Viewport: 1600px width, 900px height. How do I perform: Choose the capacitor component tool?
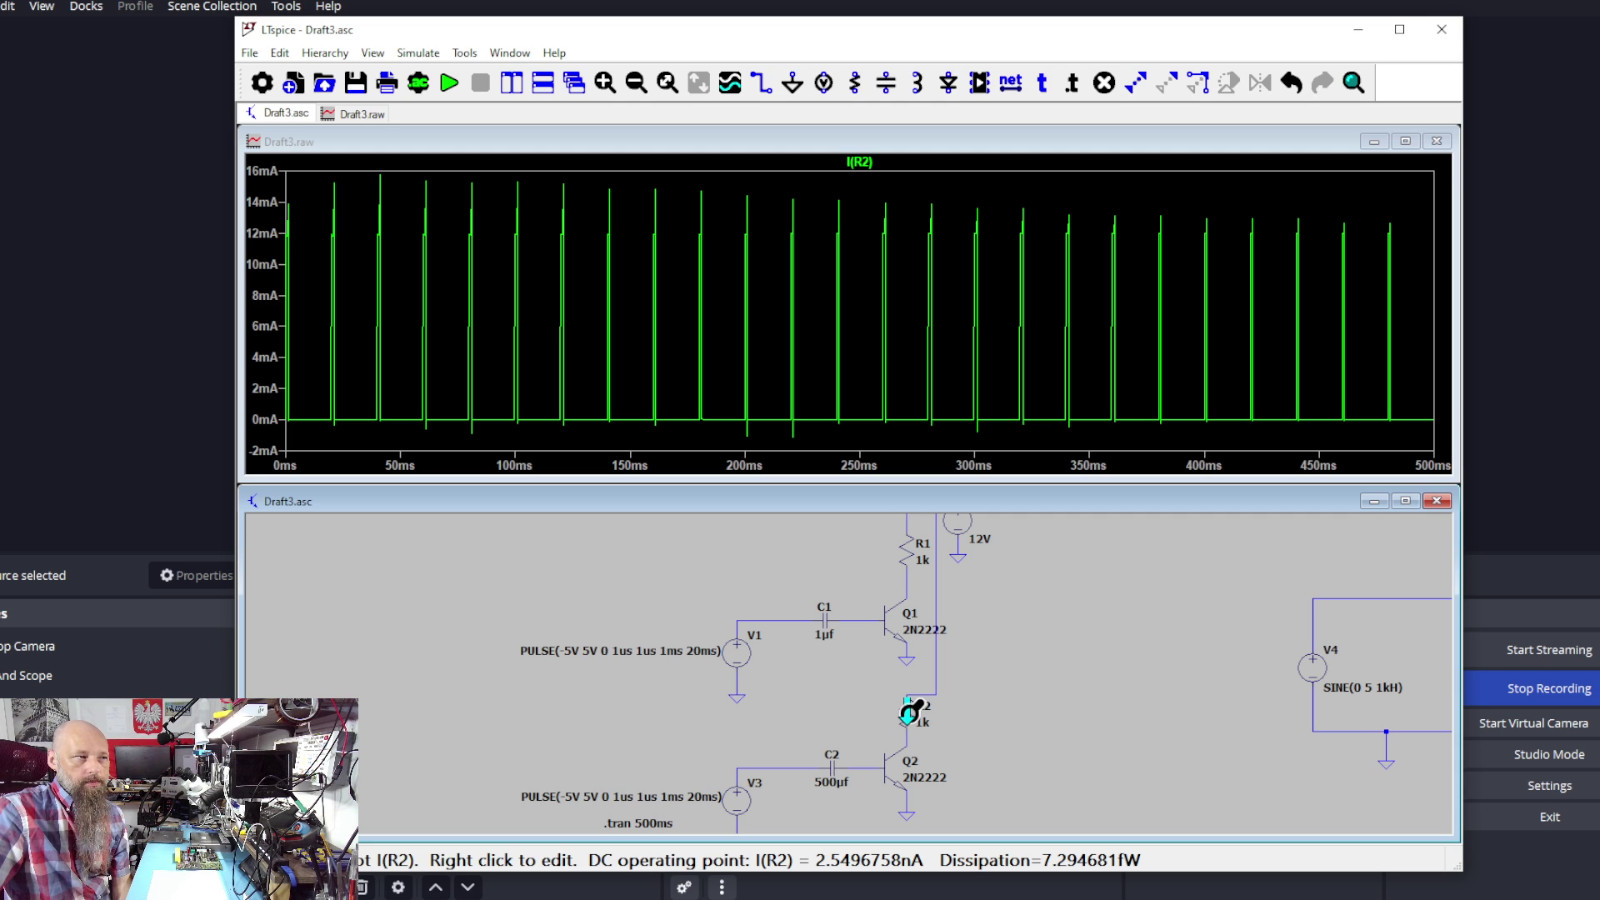tap(886, 83)
